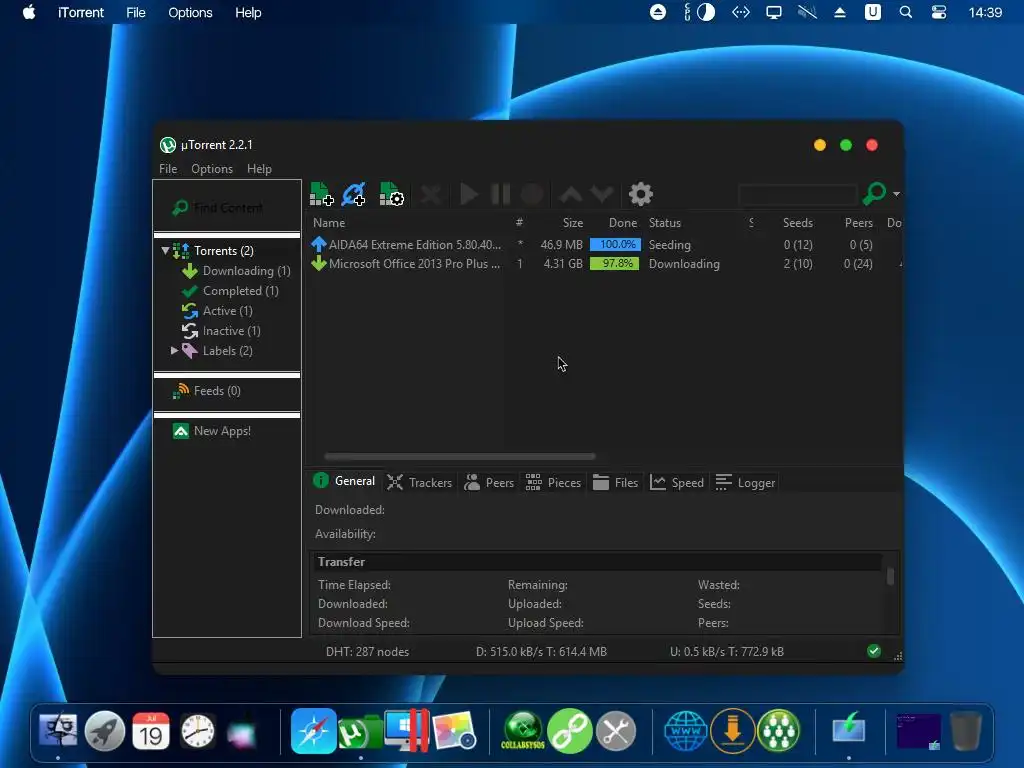Select Completed (1) in the sidebar

point(240,291)
